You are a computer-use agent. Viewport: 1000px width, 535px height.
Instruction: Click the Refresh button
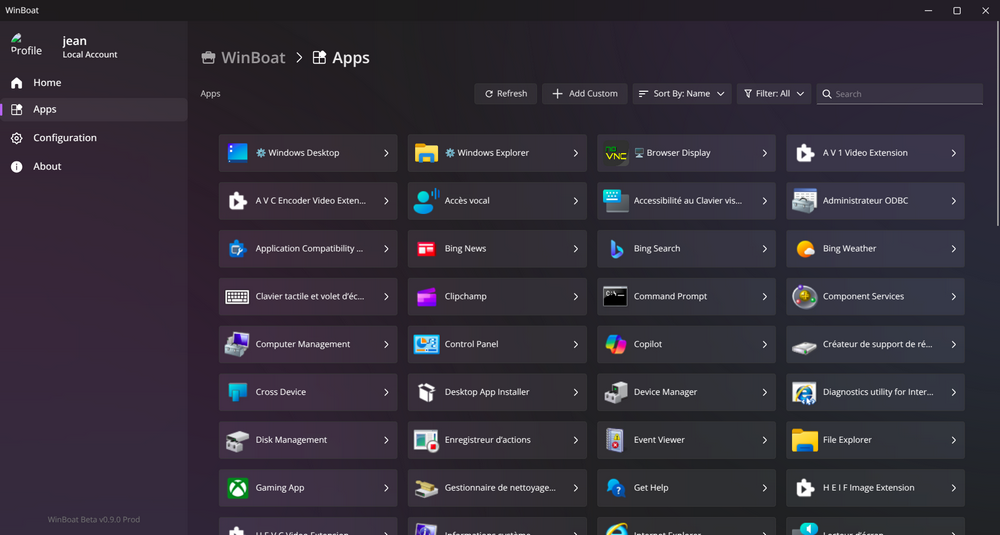point(506,94)
